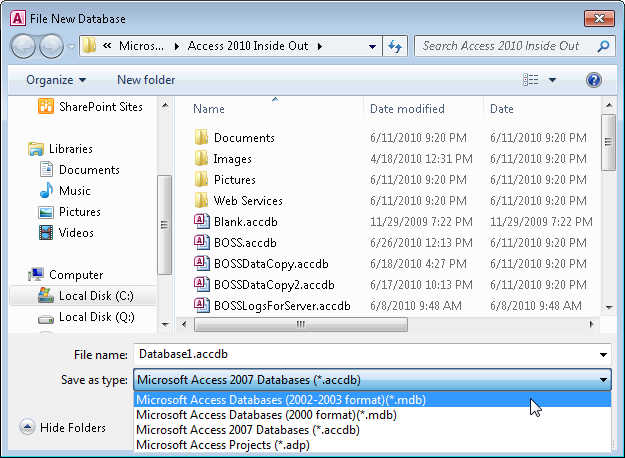Collapse the Save as type combo box
The image size is (625, 458).
point(603,380)
